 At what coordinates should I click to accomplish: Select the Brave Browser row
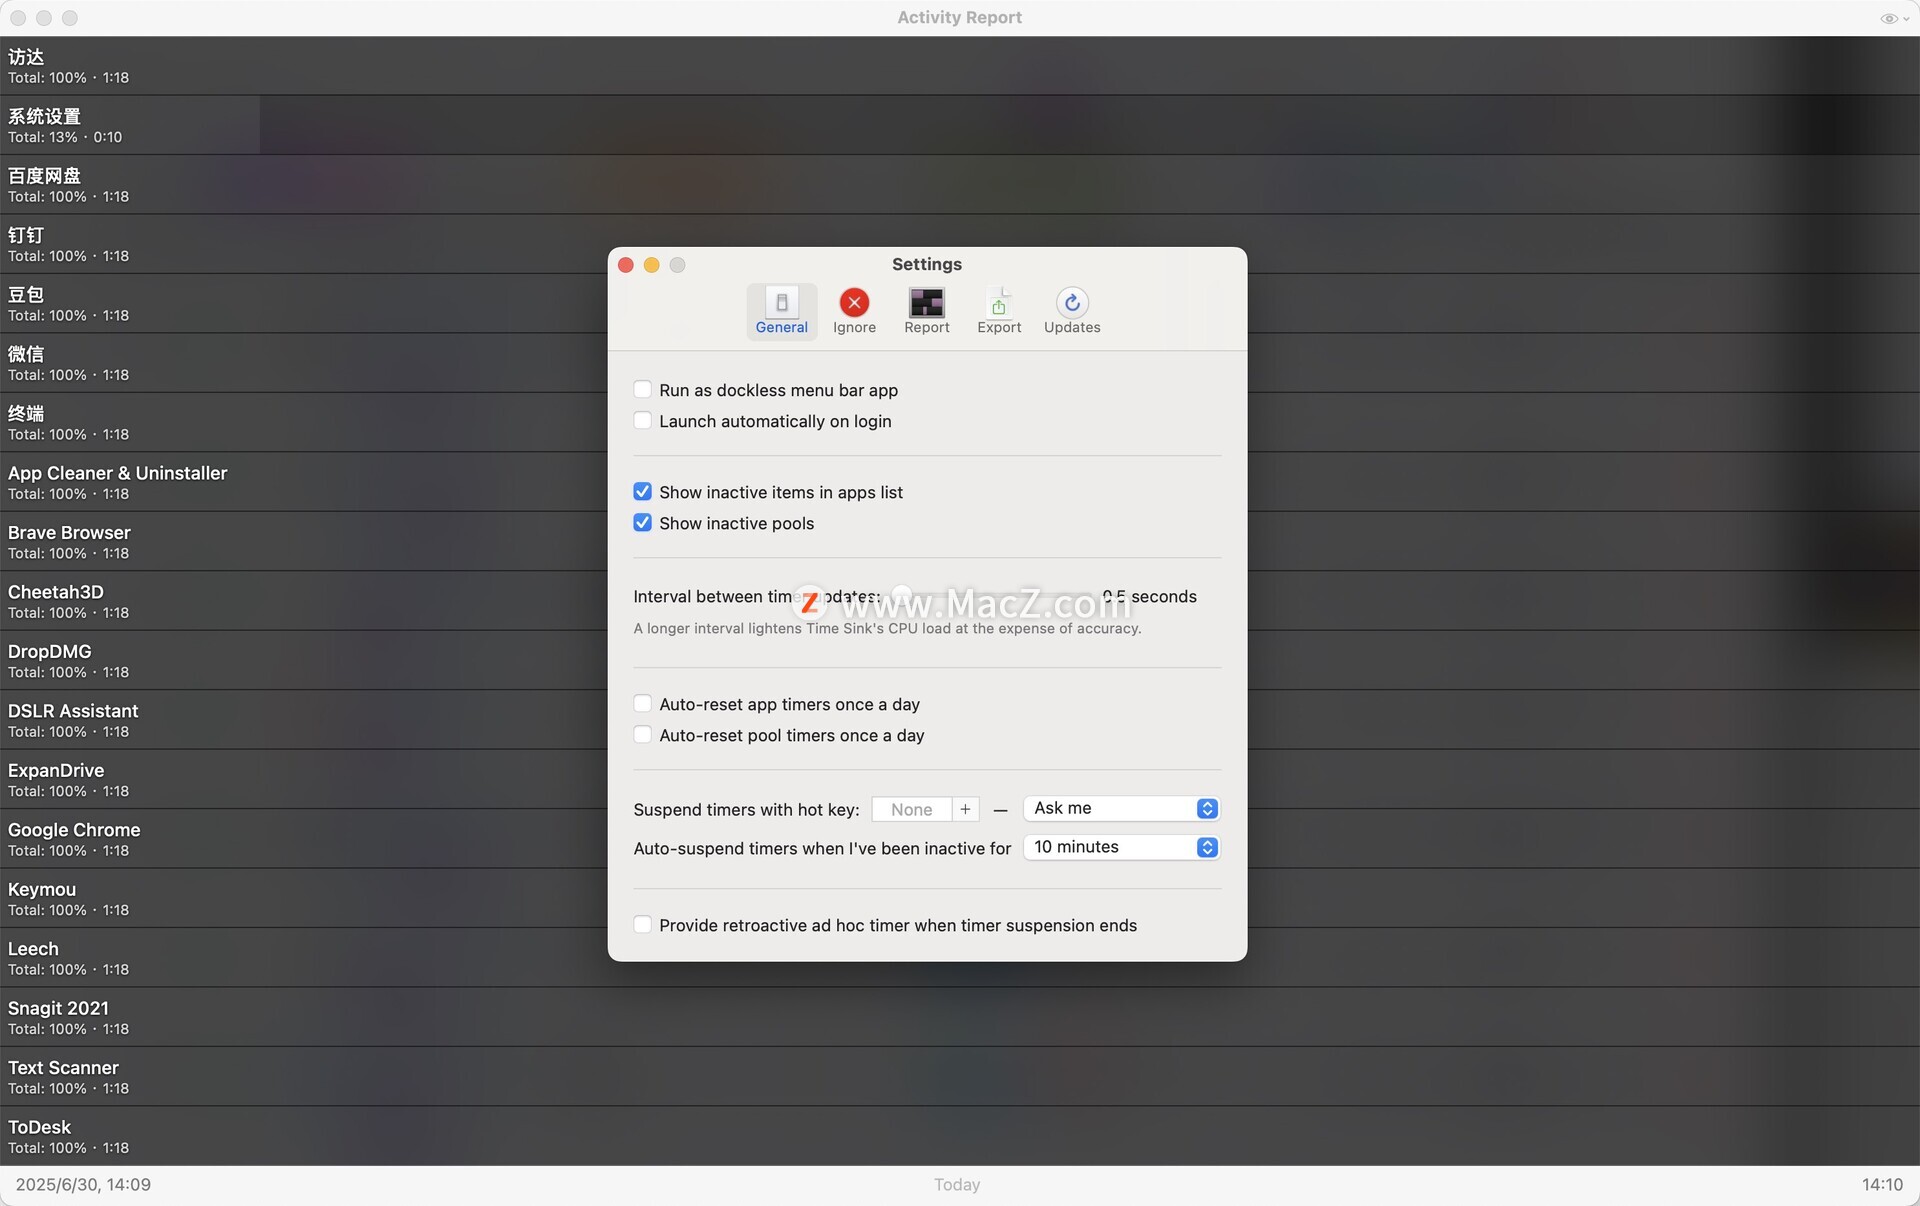tap(960, 542)
